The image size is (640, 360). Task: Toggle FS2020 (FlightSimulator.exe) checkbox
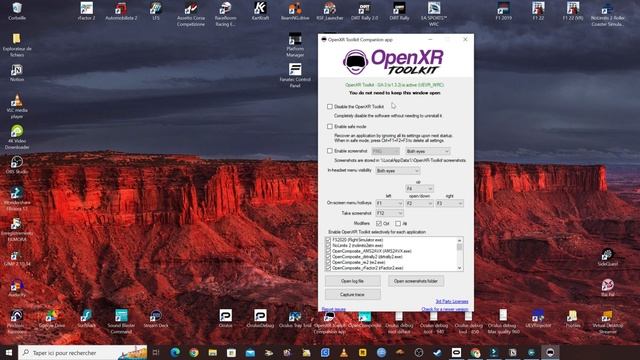coord(328,240)
